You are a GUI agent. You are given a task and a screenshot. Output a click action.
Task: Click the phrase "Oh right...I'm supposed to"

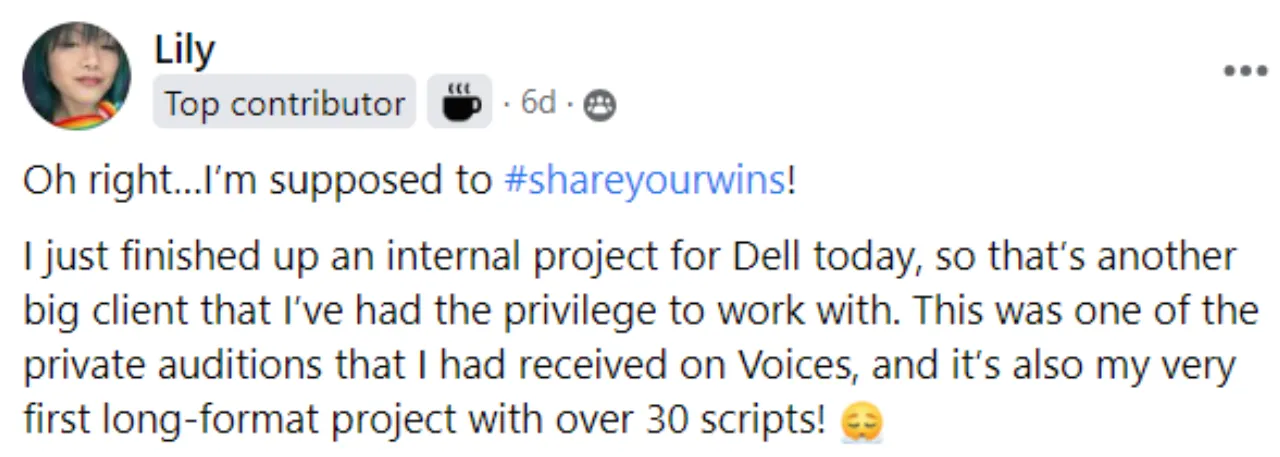[x=256, y=181]
